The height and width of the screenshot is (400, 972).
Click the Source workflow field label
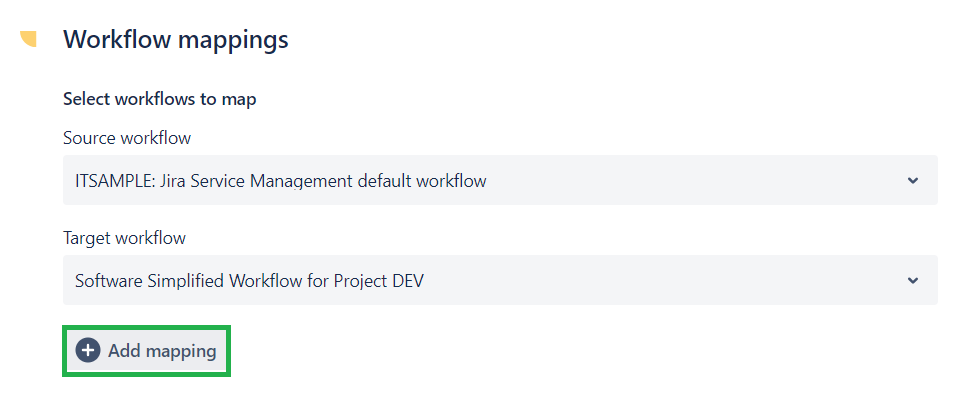[x=127, y=137]
